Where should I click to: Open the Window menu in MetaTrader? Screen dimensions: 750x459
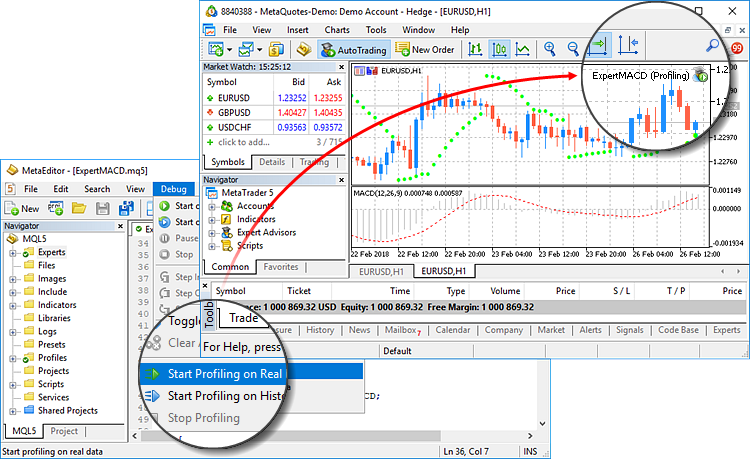[418, 30]
